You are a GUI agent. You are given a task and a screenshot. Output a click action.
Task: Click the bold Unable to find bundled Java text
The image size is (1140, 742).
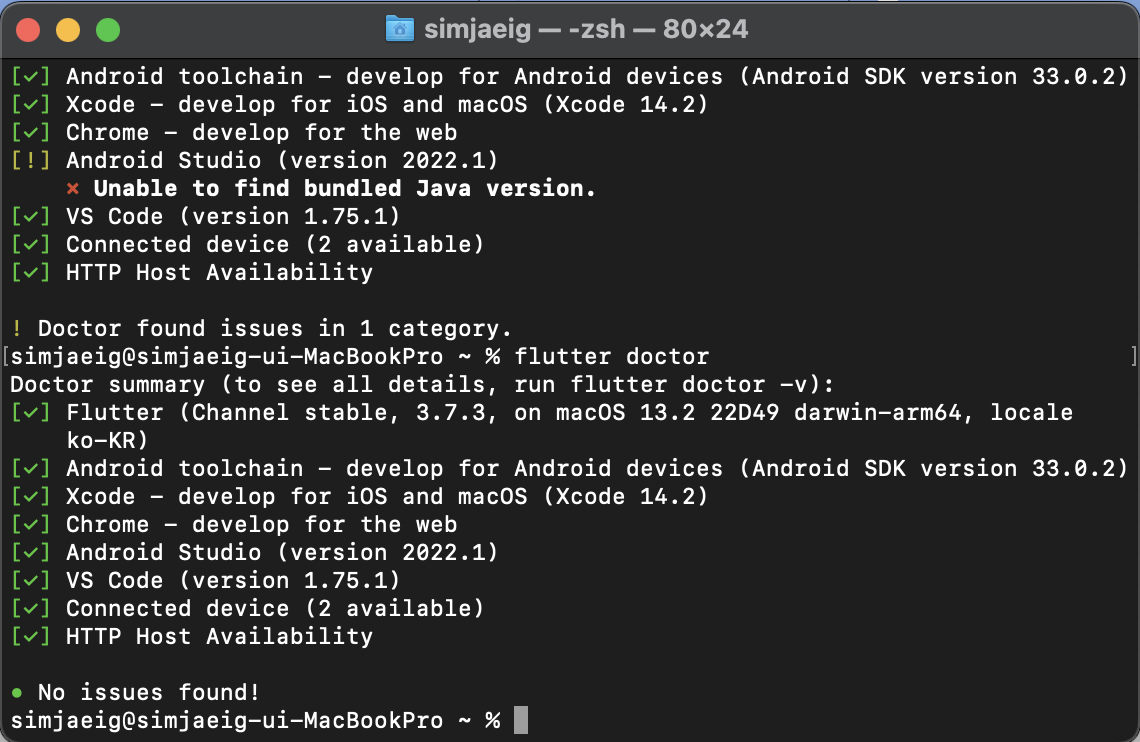(x=345, y=188)
